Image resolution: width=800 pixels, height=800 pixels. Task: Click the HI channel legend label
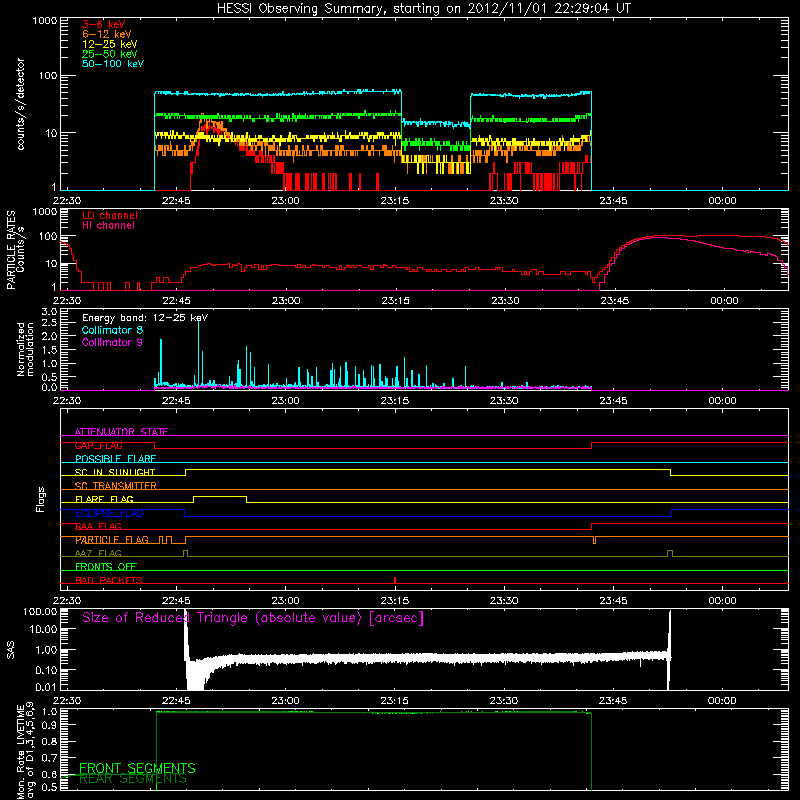tap(108, 226)
